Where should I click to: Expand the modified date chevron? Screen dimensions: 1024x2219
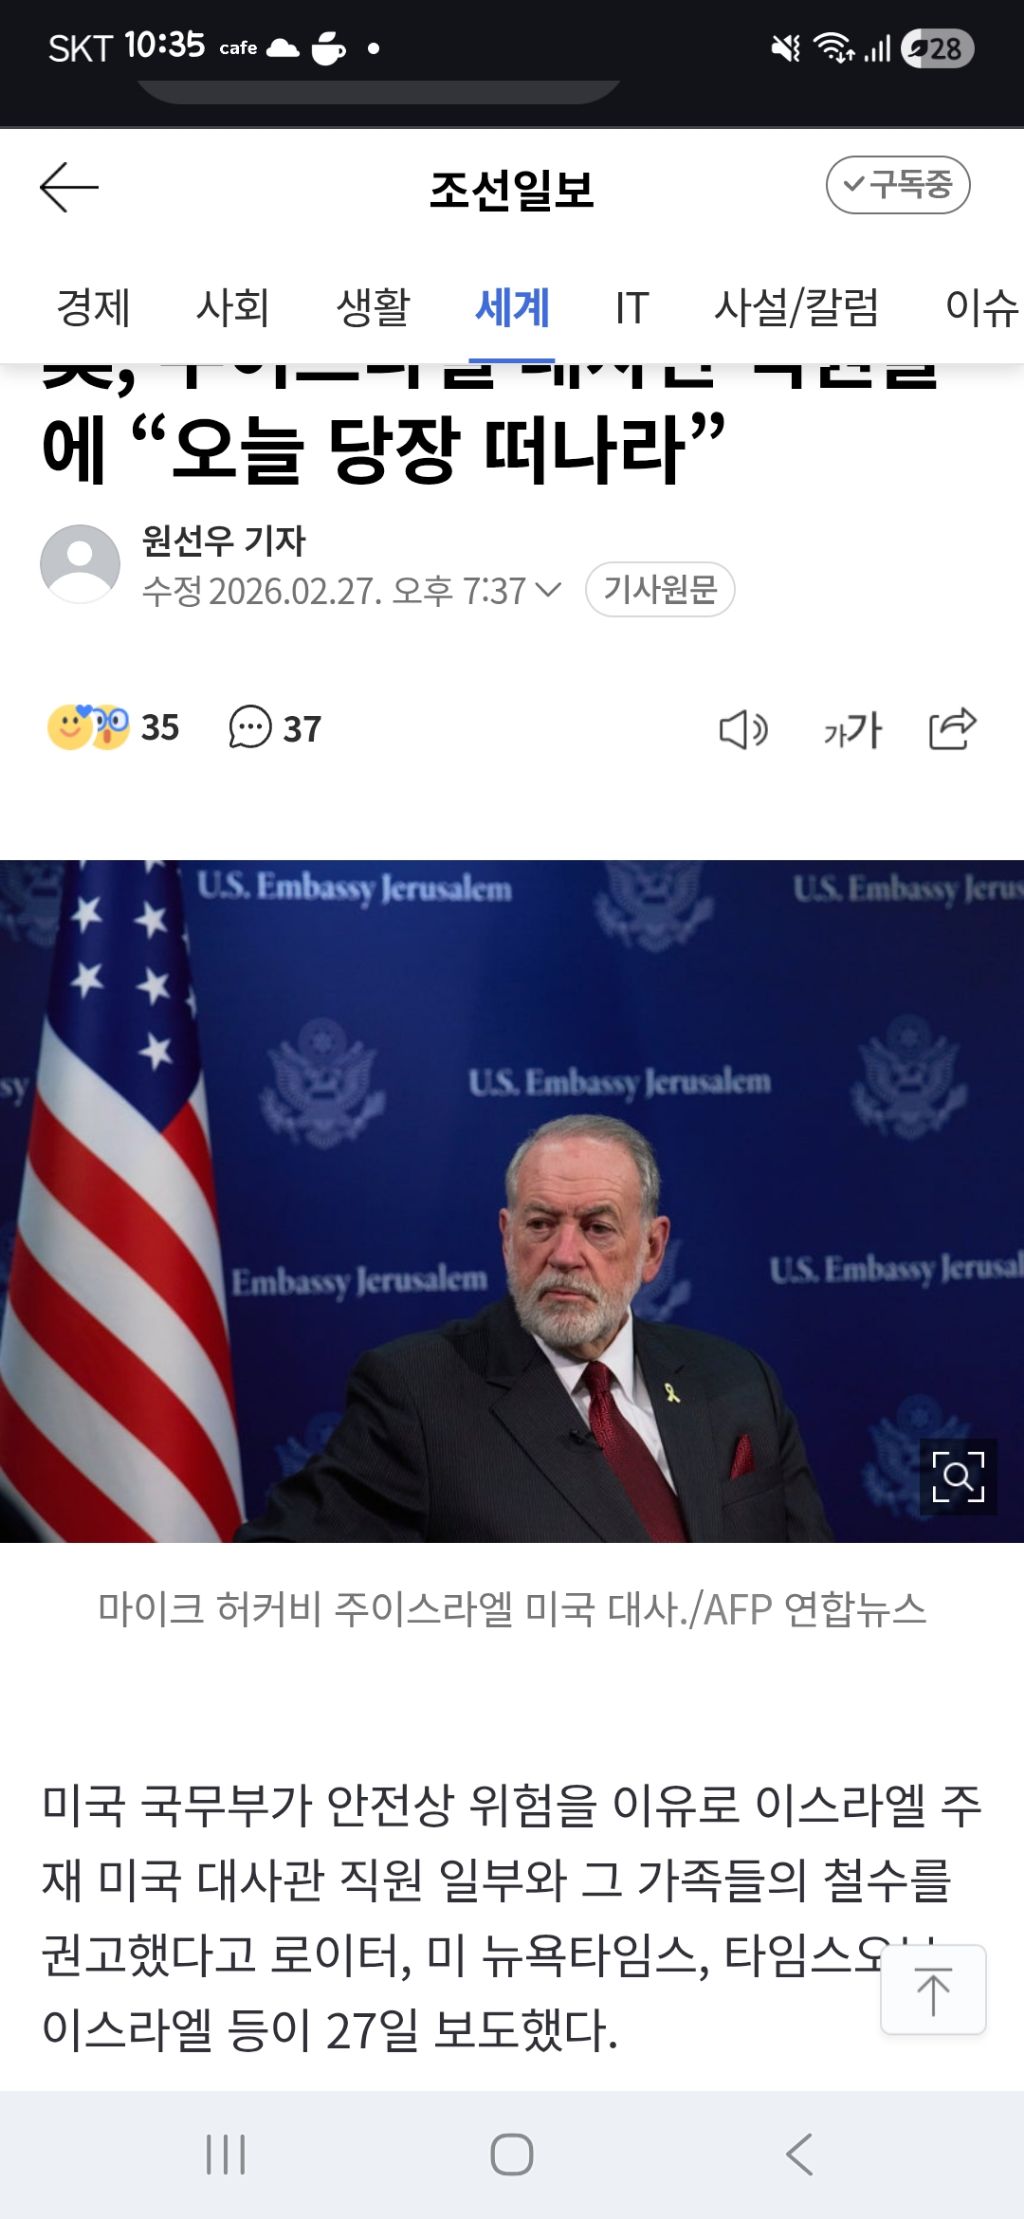click(x=548, y=589)
